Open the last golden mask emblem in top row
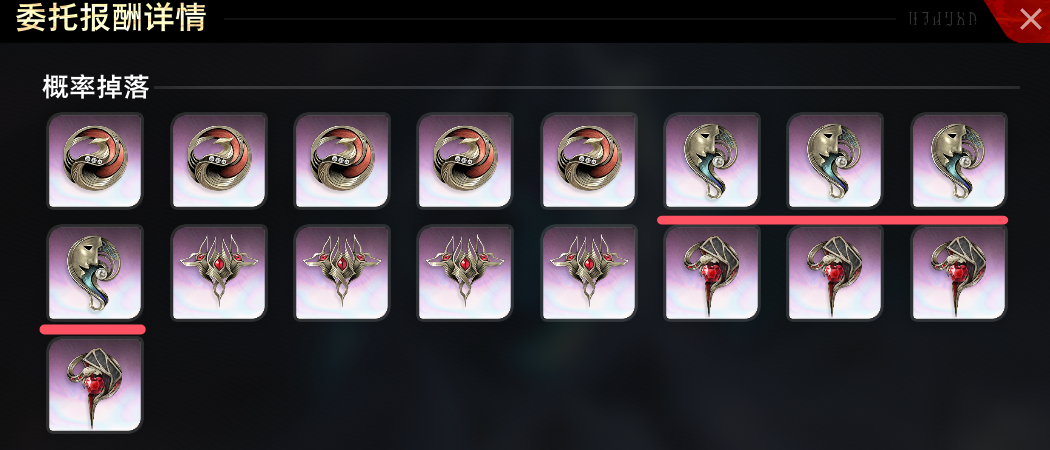 click(x=958, y=161)
